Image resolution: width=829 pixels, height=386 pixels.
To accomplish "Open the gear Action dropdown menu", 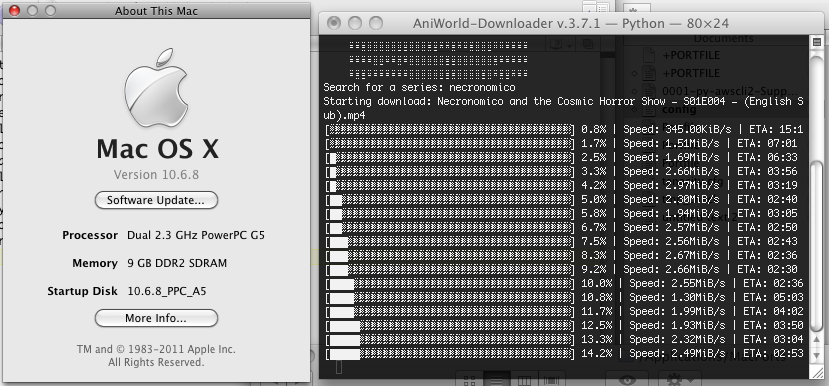I will click(x=679, y=380).
